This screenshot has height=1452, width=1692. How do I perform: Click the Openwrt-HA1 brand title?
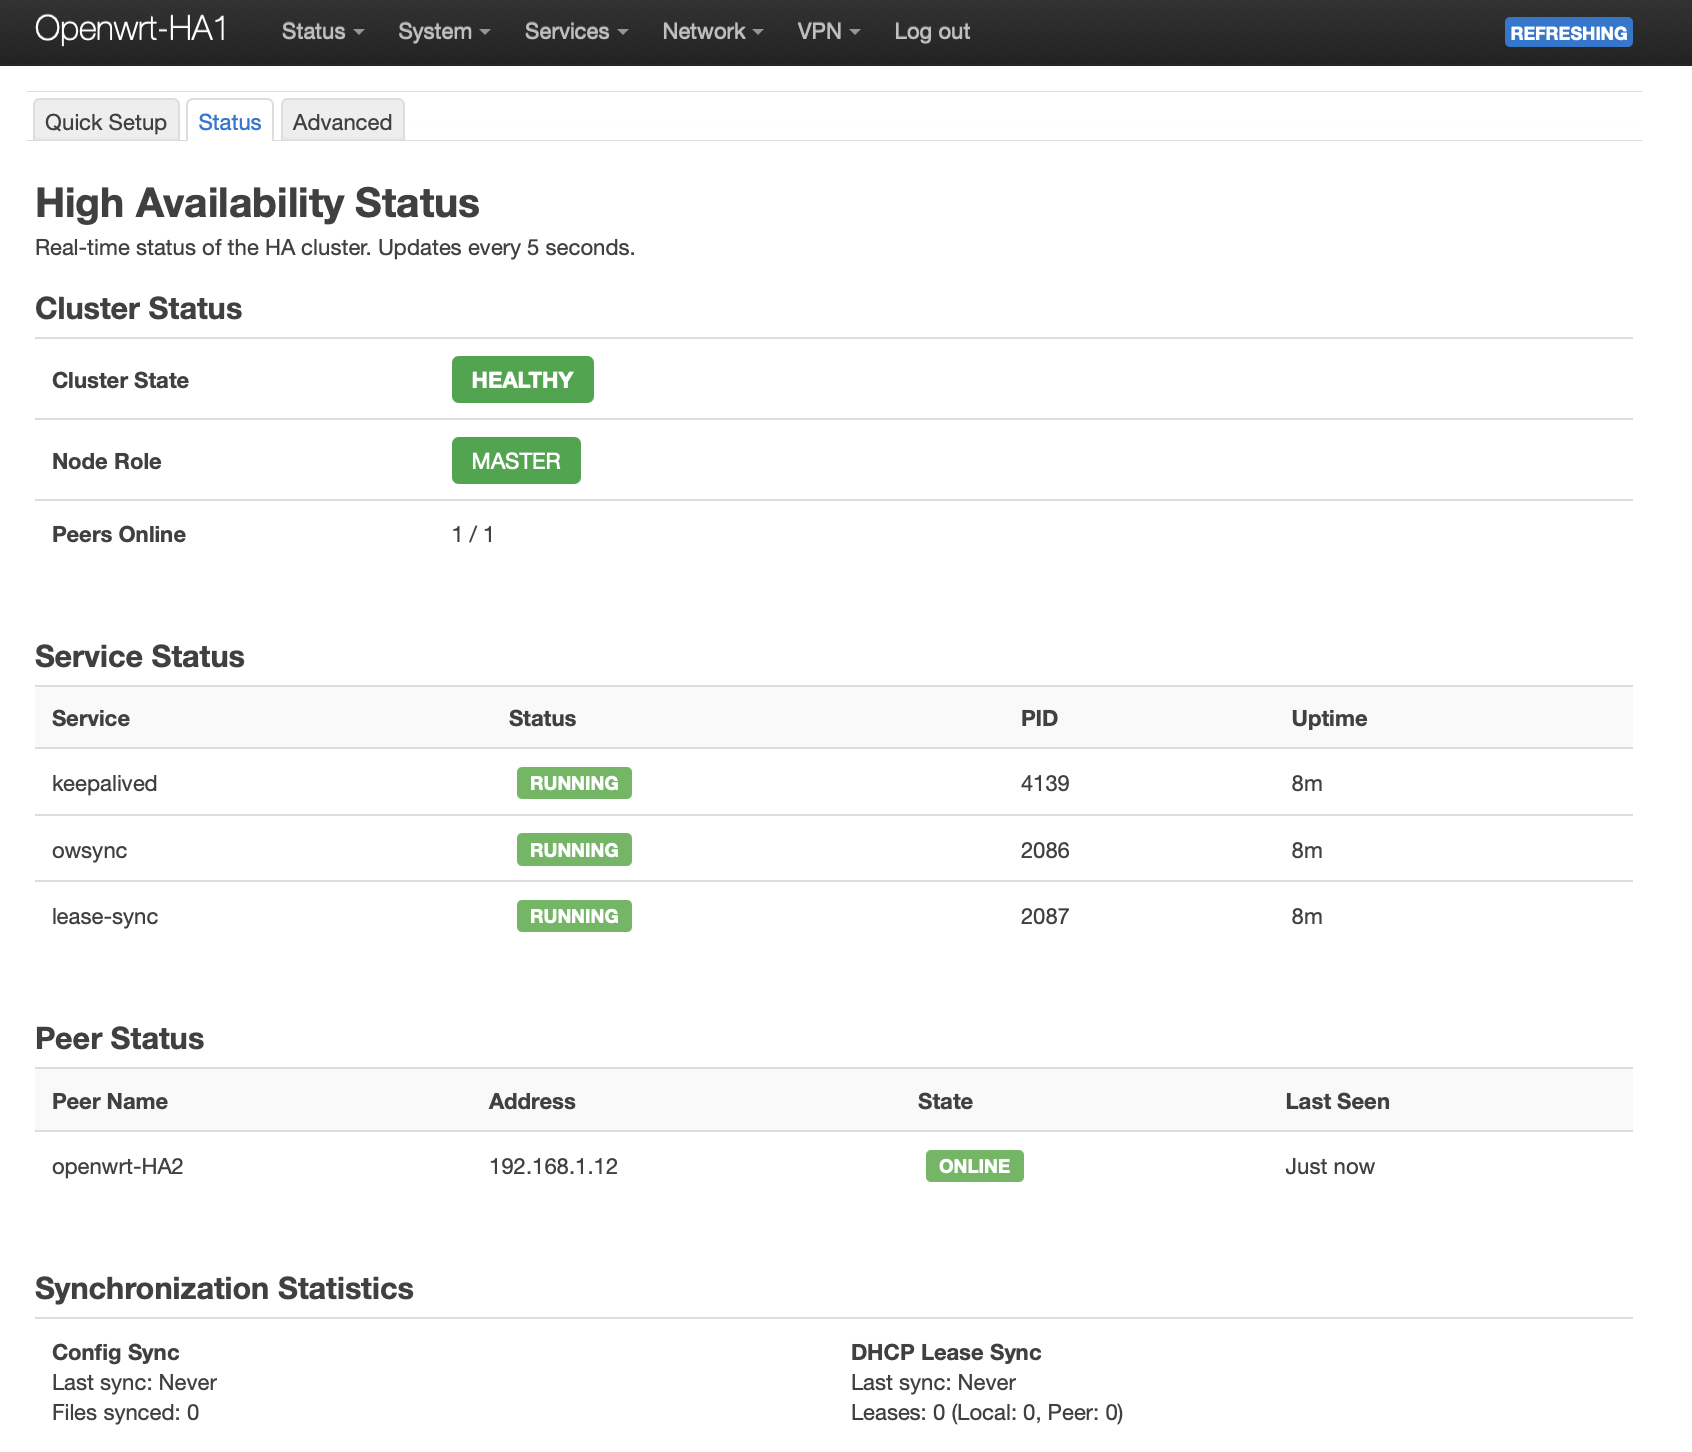[131, 30]
